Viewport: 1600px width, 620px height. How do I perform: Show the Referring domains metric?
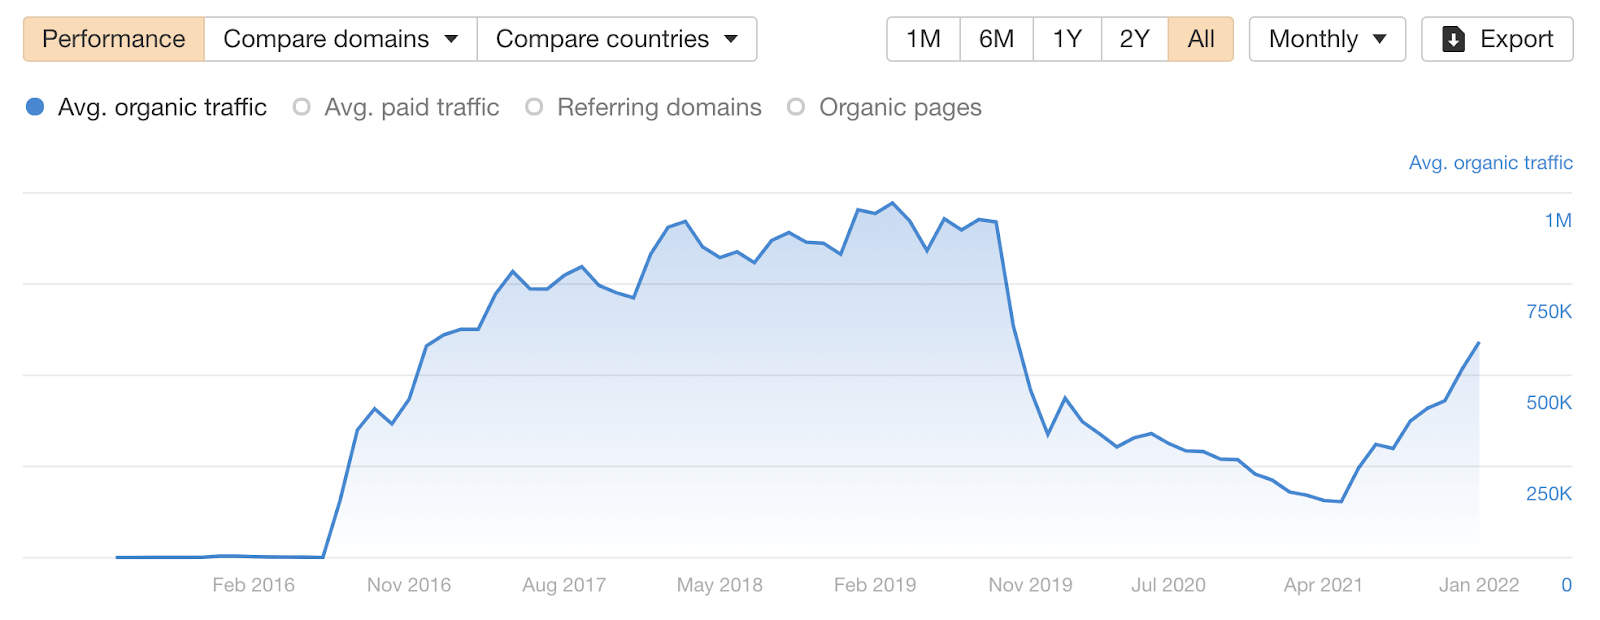click(659, 106)
